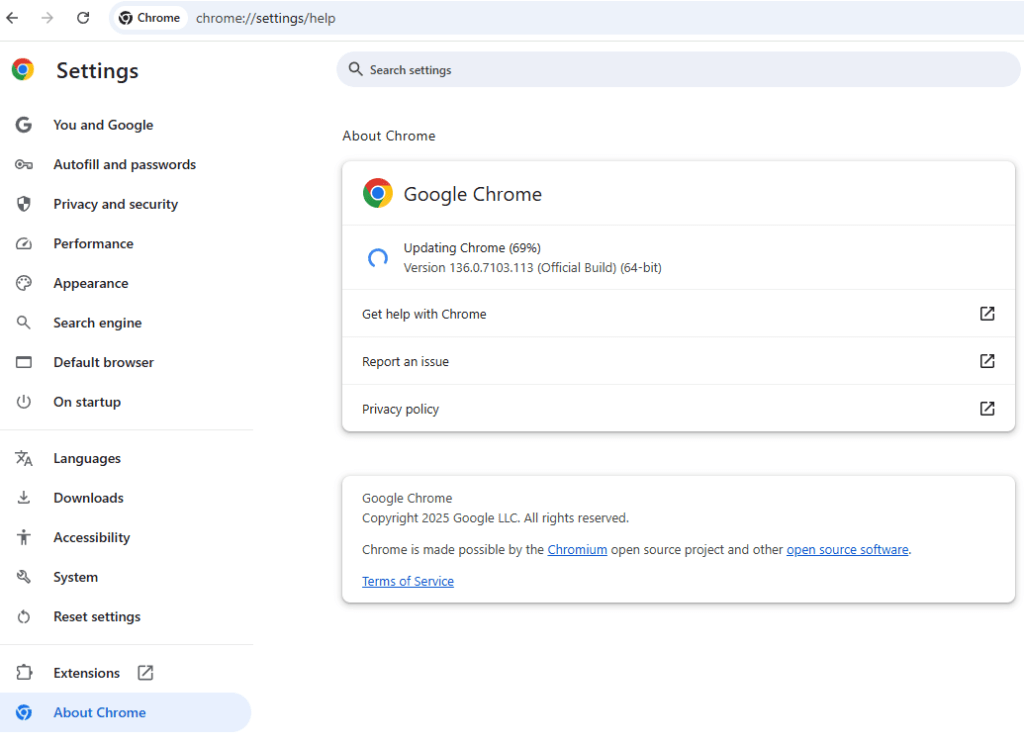Click the external icon for Get help
The width and height of the screenshot is (1024, 745).
pyautogui.click(x=987, y=313)
